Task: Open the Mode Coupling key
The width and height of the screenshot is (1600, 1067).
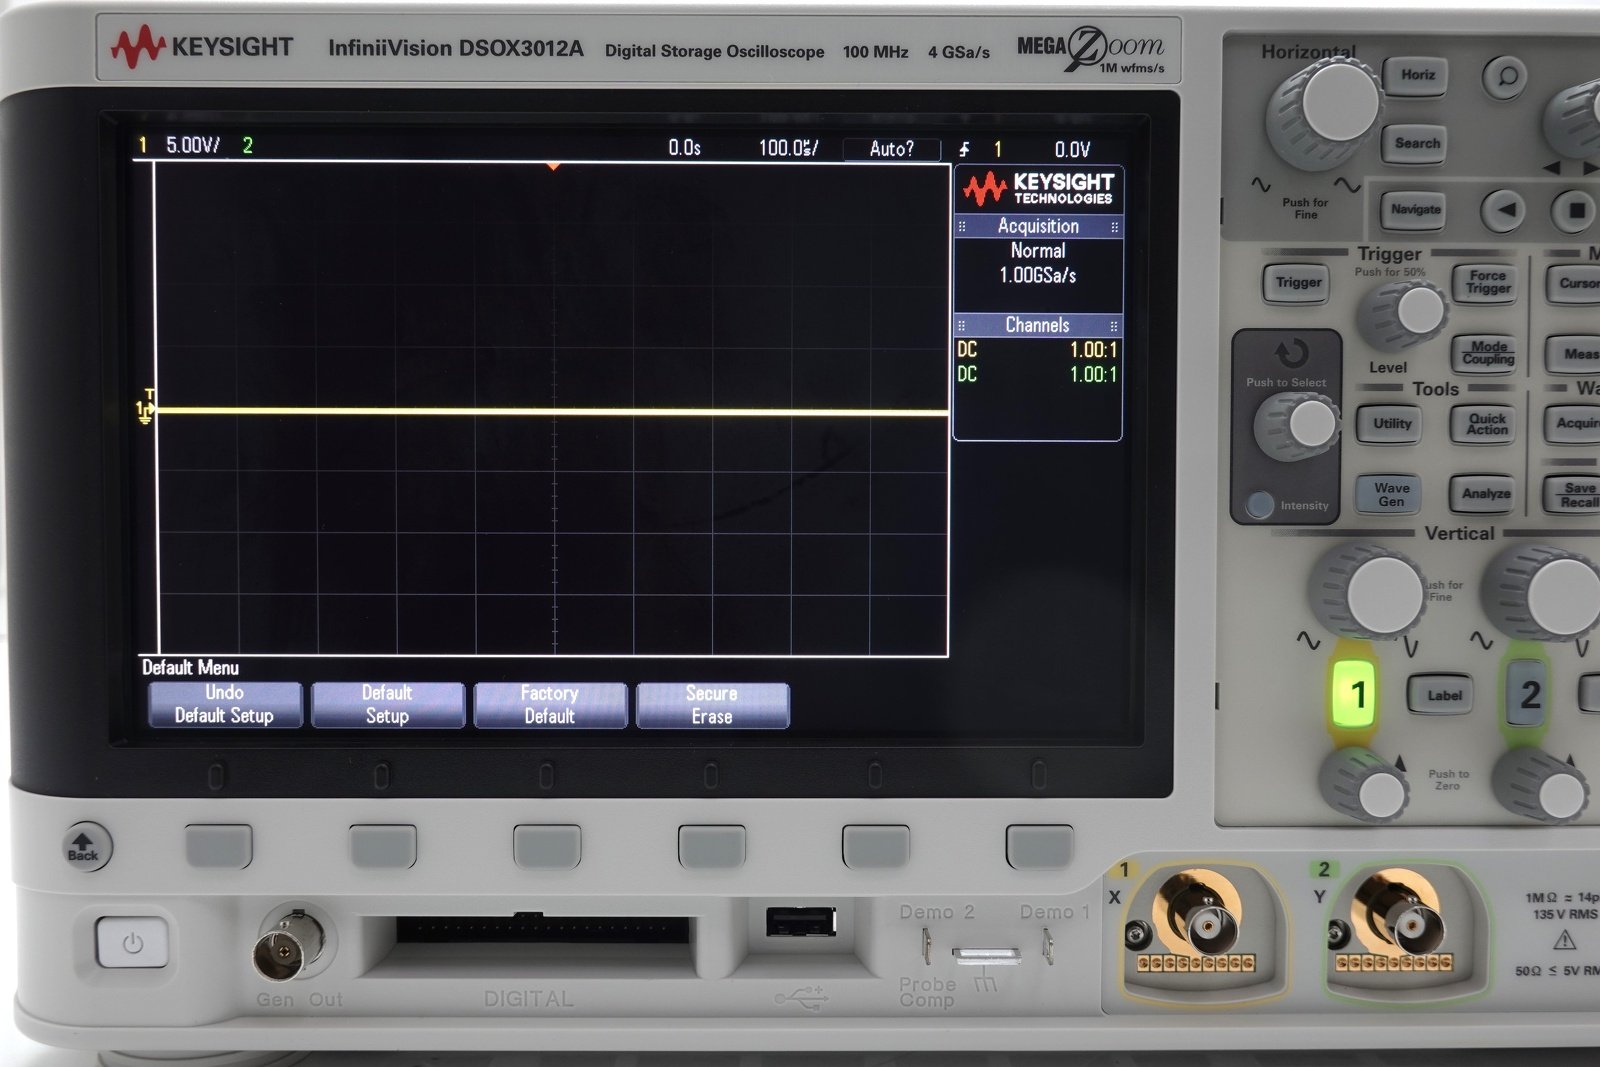Action: [1487, 353]
